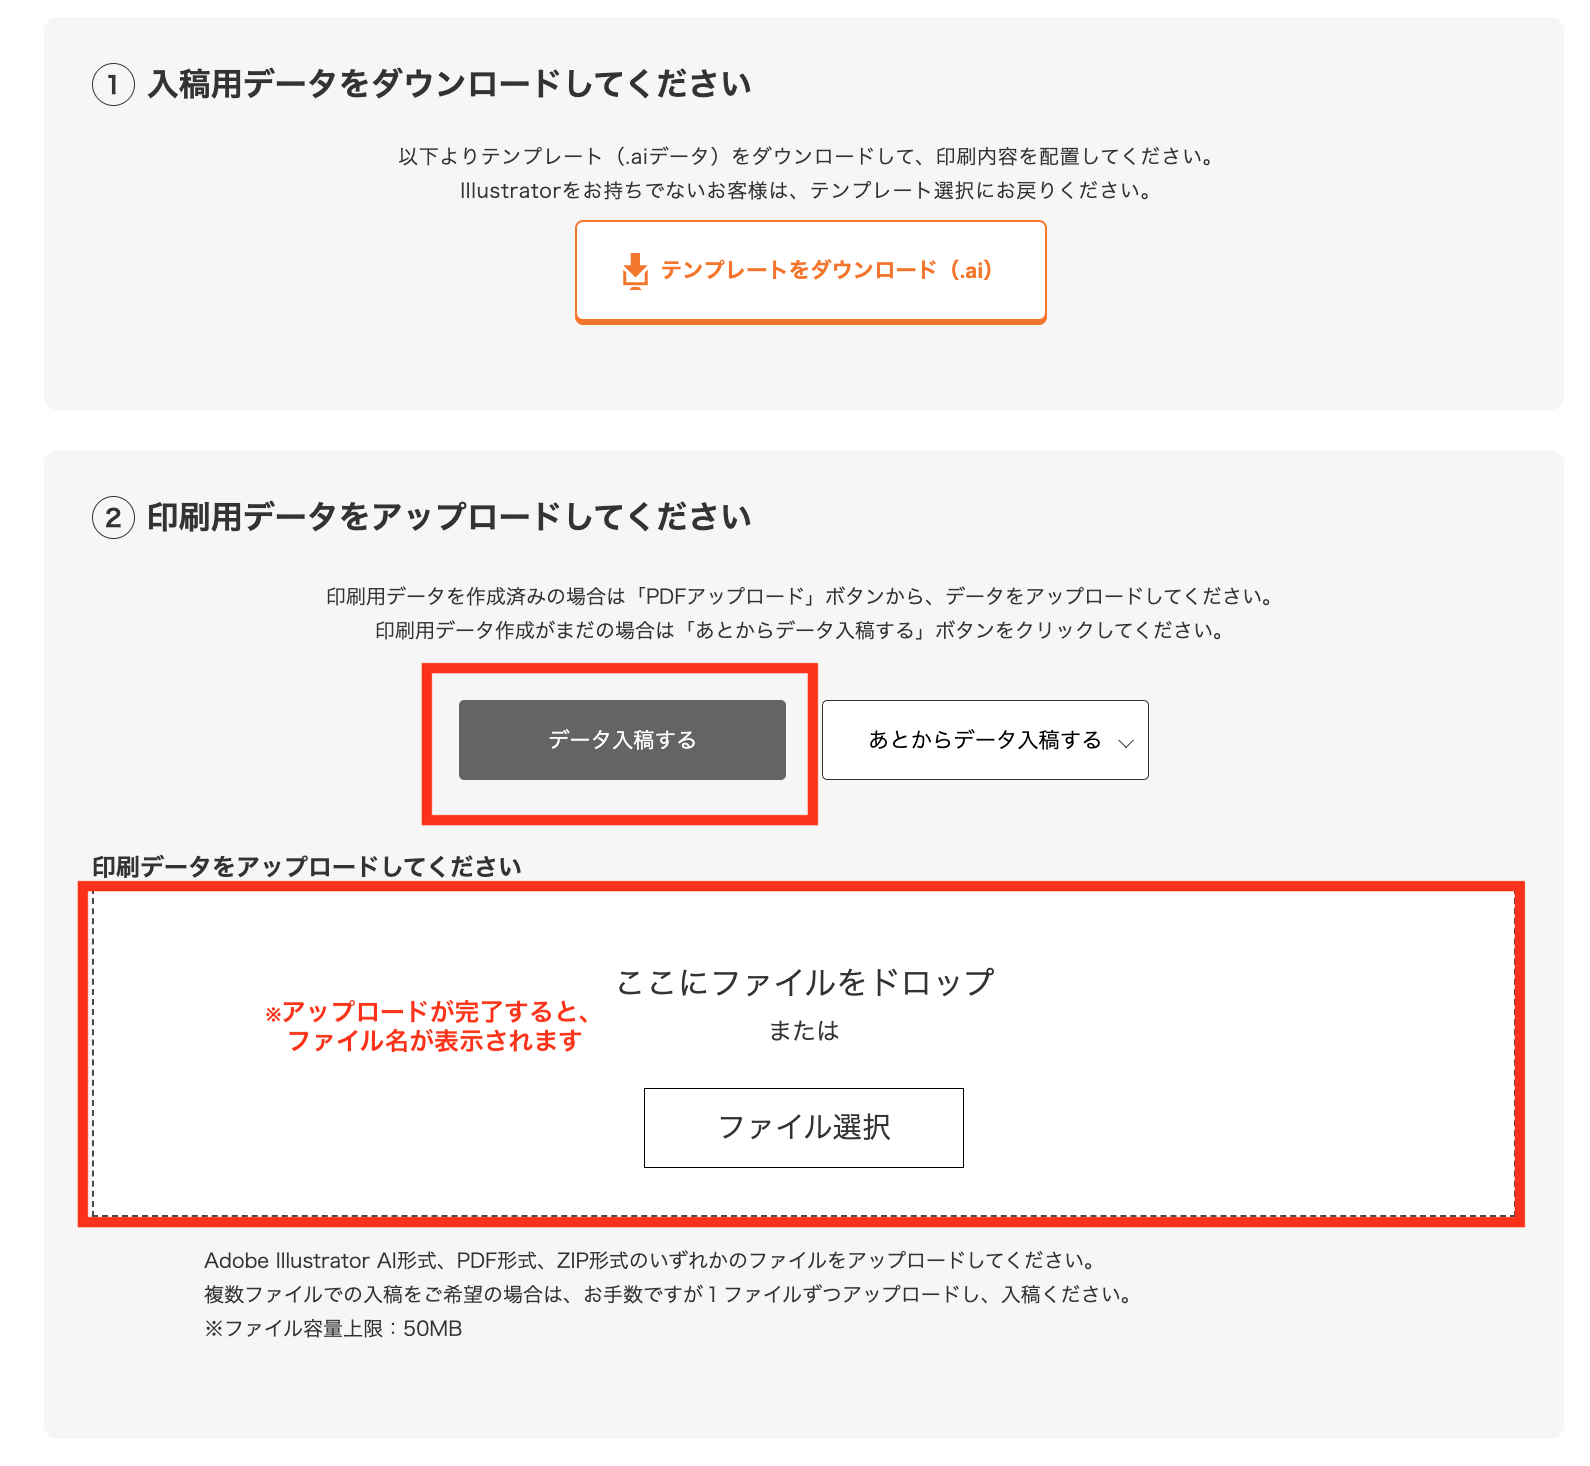The height and width of the screenshot is (1466, 1590).
Task: Click the circled step 1 icon
Action: click(113, 85)
